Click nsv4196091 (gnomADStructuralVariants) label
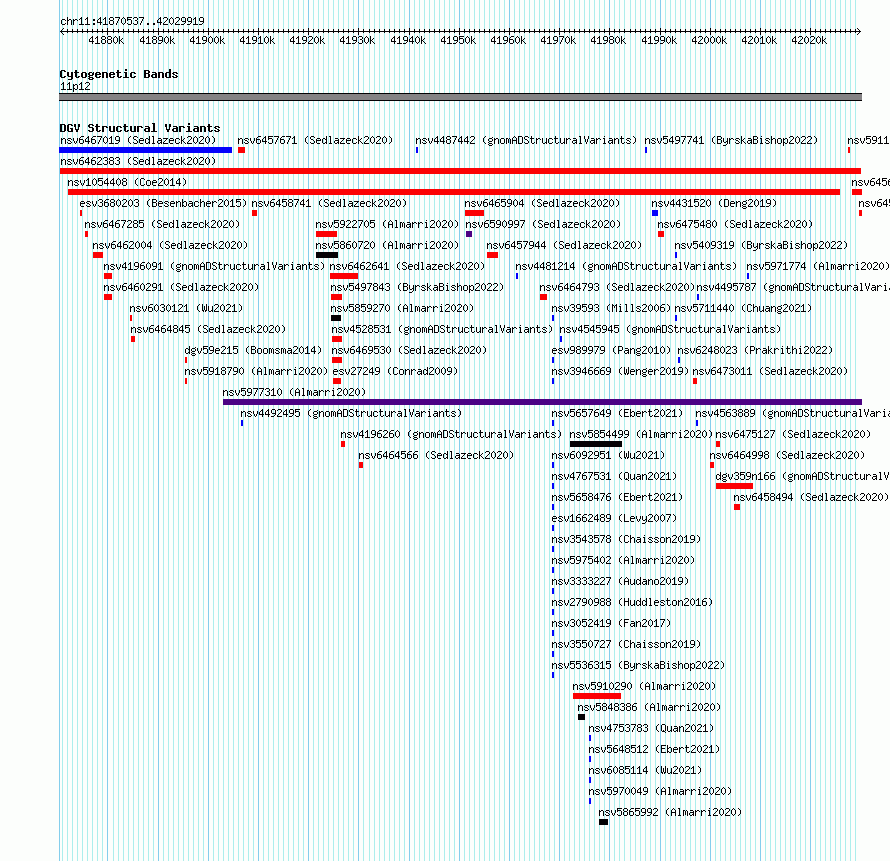Screen dimensions: 890x861 pos(214,266)
